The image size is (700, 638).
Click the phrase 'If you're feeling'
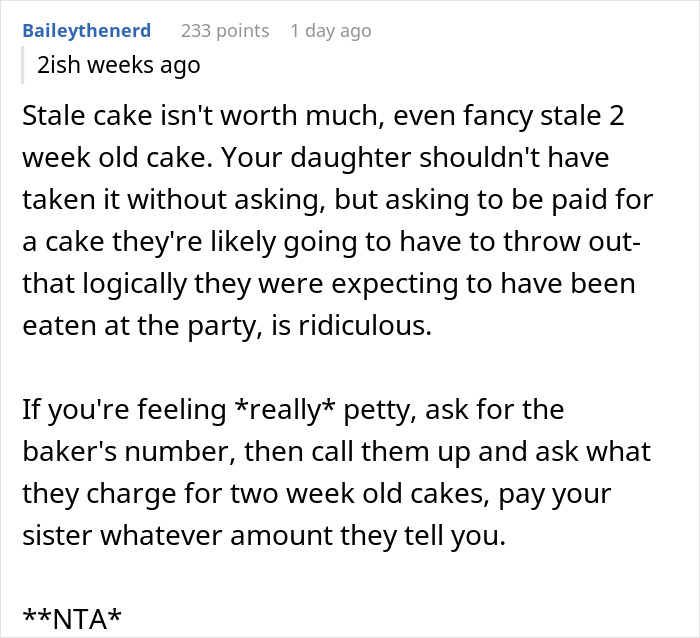tap(124, 409)
